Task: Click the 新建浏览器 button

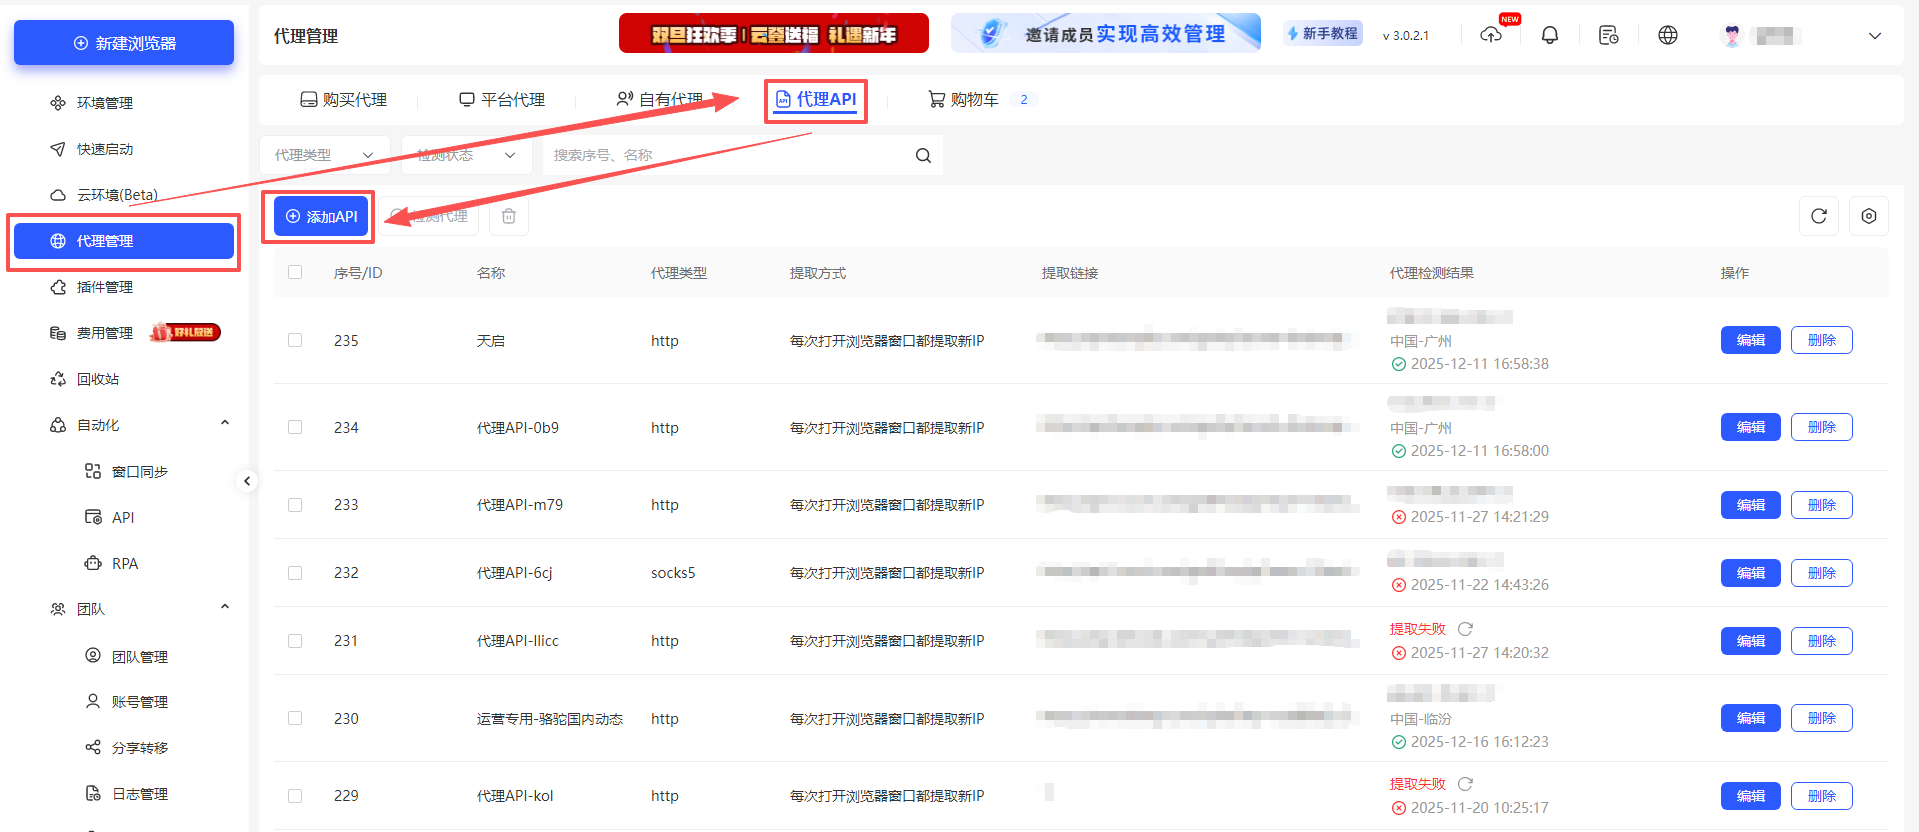Action: (124, 43)
